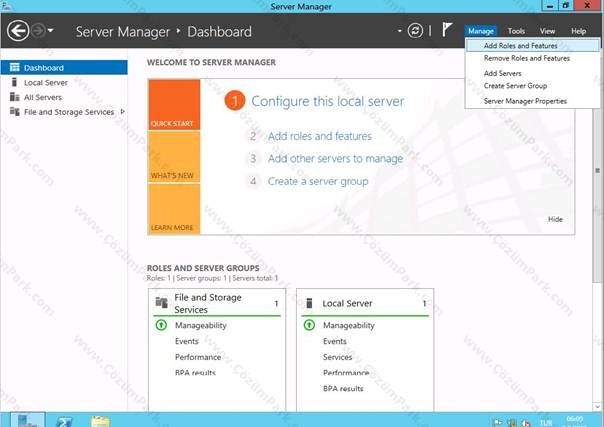Expand File and Storage Services arrow
The width and height of the screenshot is (604, 427).
tap(122, 112)
